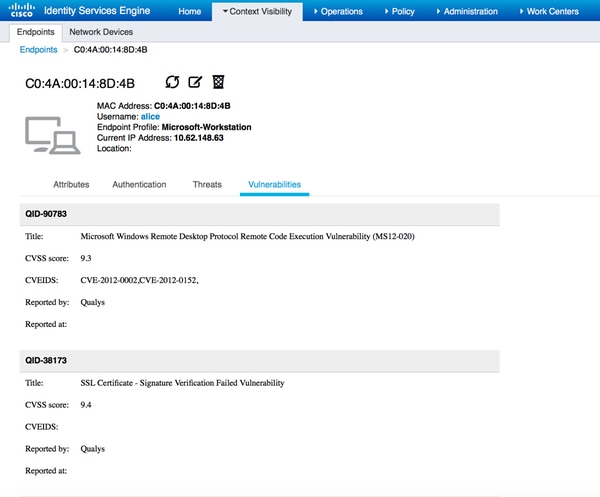Click the IP address 10.62.148.63
The height and width of the screenshot is (497, 600).
coord(199,138)
